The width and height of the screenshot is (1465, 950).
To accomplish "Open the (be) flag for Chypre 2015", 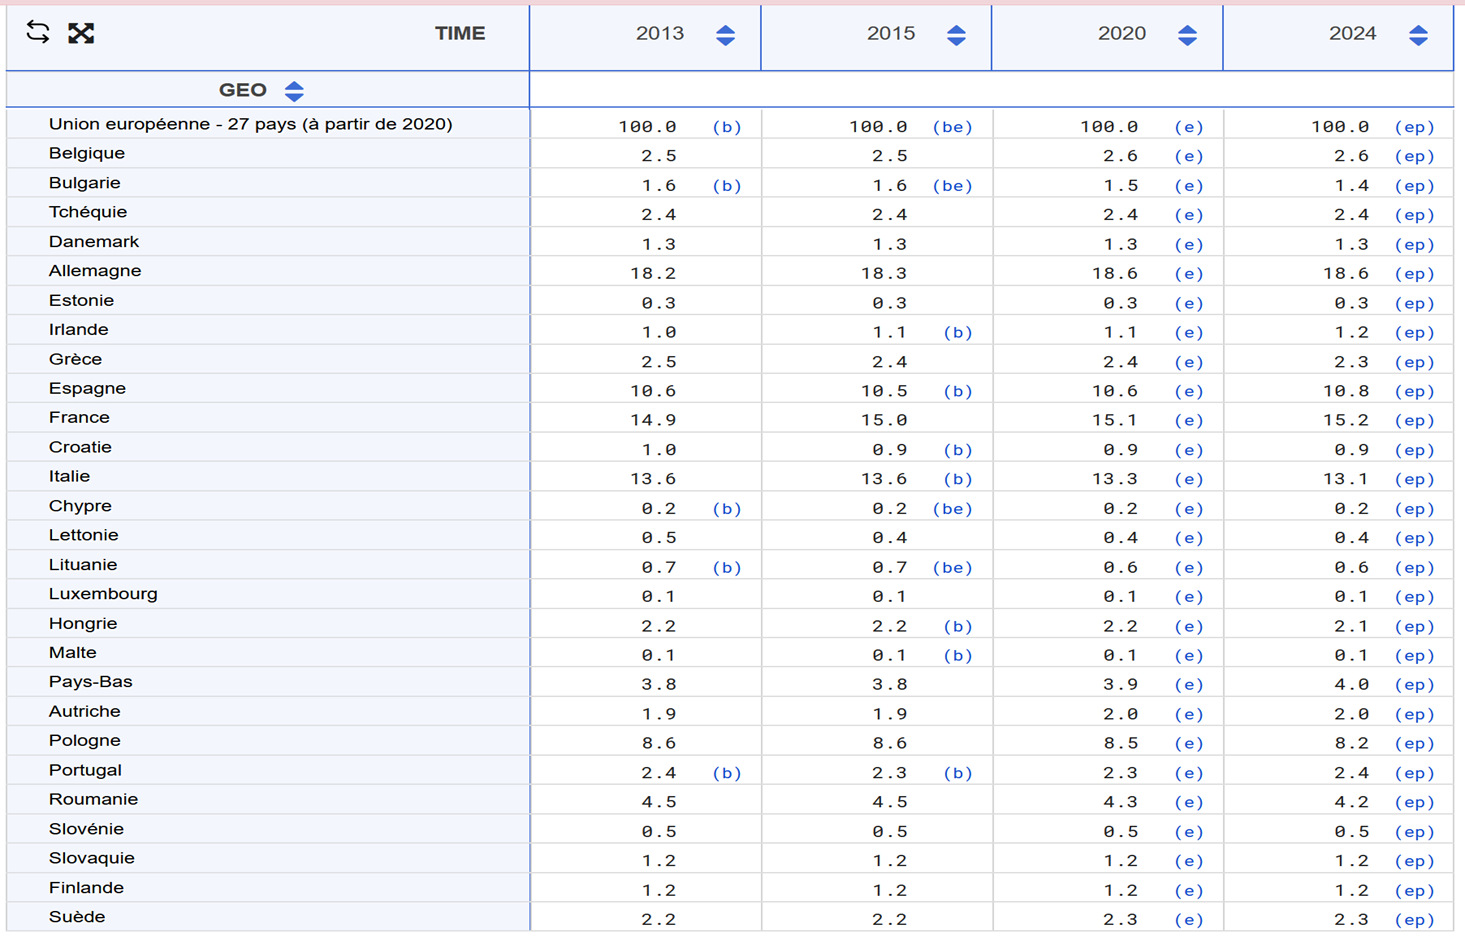I will point(952,509).
